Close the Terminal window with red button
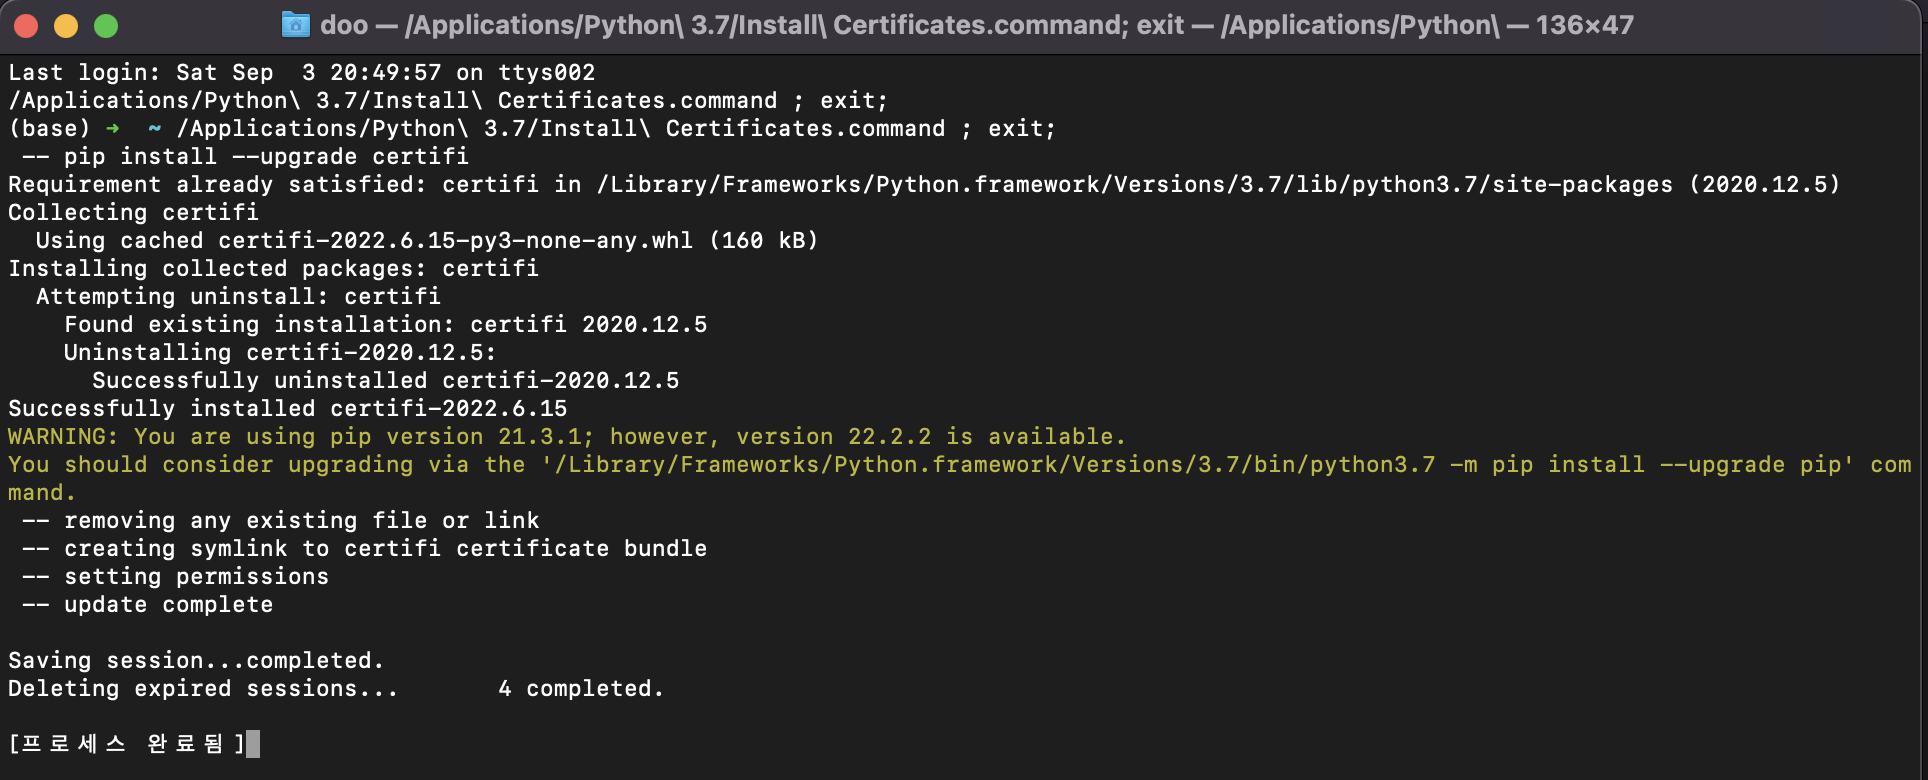Image resolution: width=1928 pixels, height=780 pixels. 26,26
